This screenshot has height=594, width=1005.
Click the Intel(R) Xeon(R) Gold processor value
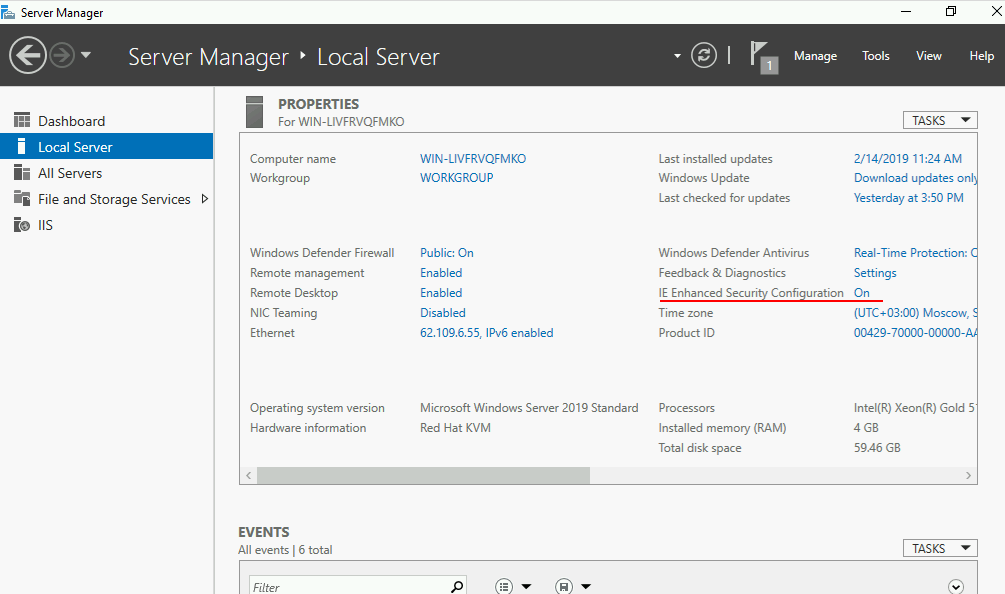(915, 408)
